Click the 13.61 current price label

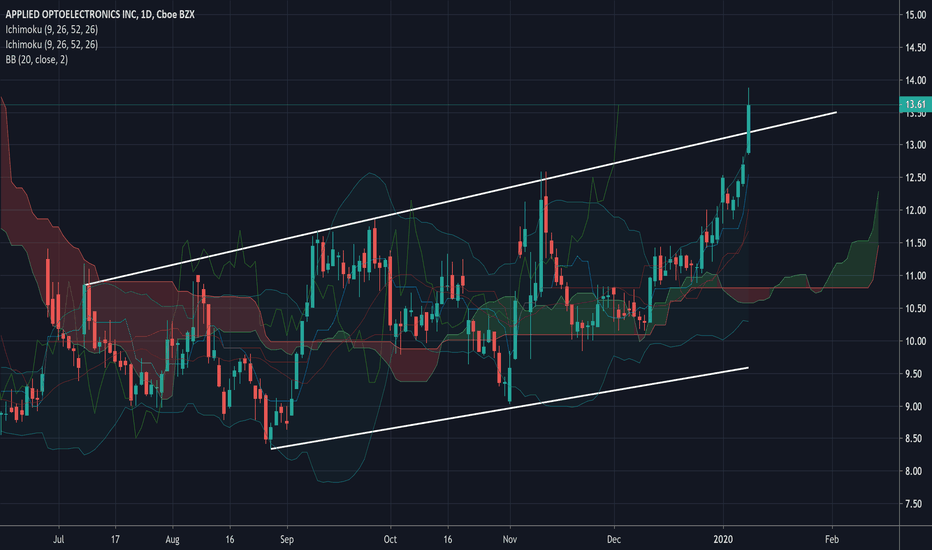[x=915, y=105]
